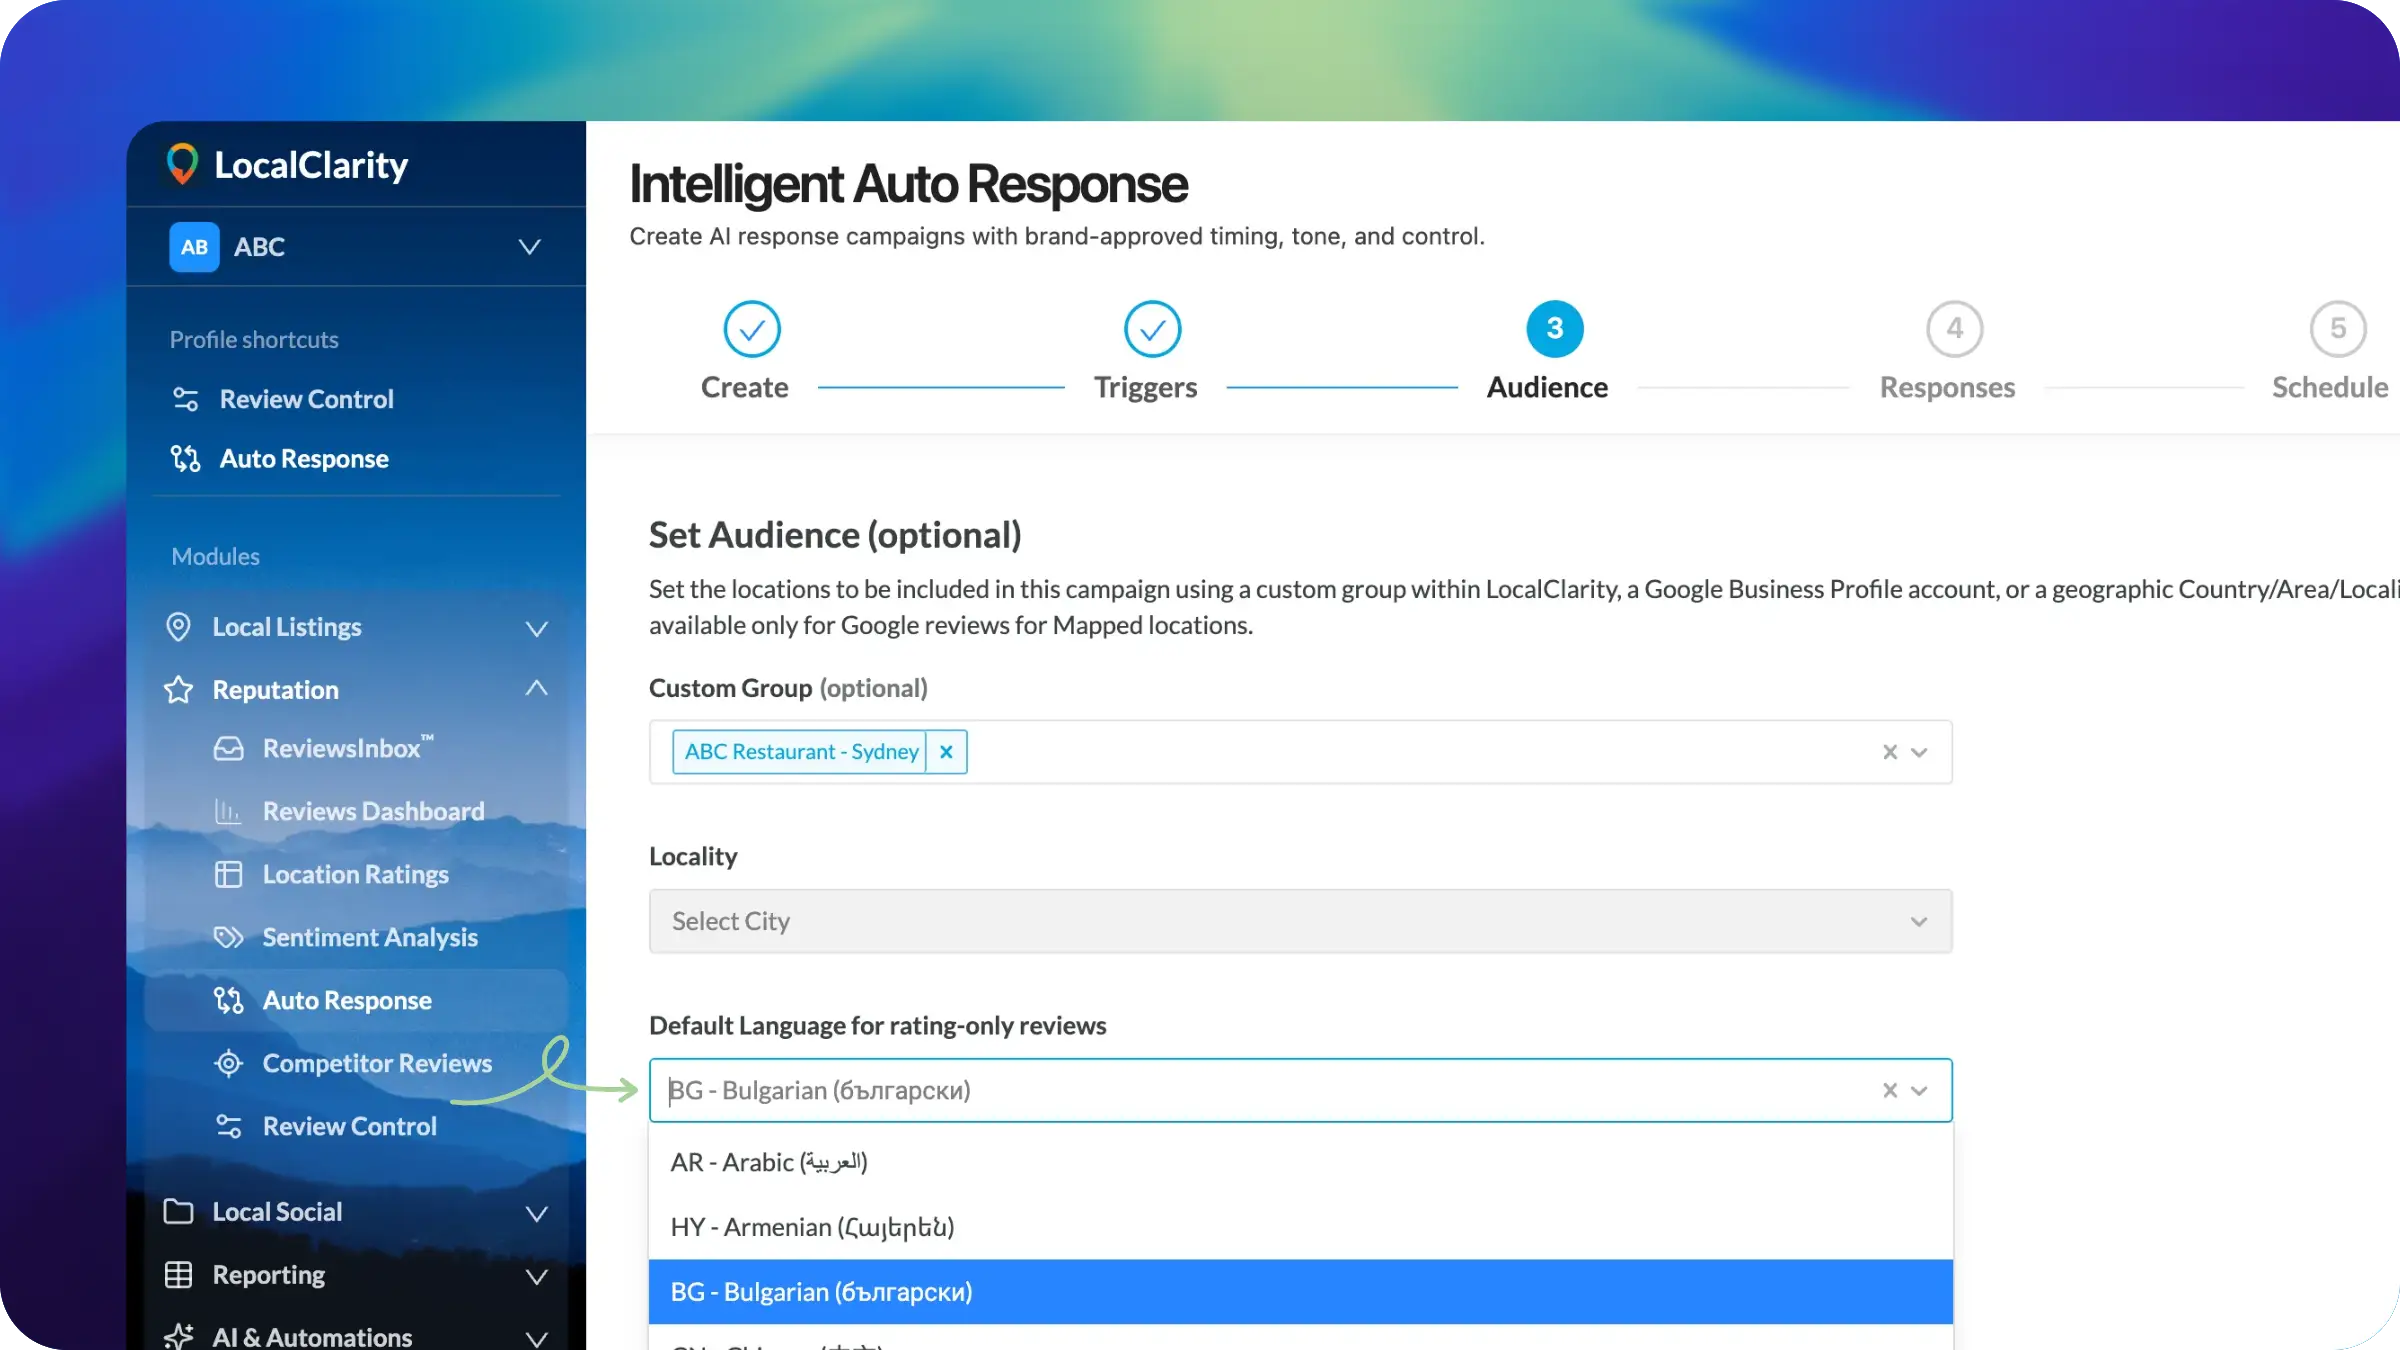The height and width of the screenshot is (1350, 2400).
Task: Clear the Default Language selection
Action: pyautogui.click(x=1890, y=1090)
